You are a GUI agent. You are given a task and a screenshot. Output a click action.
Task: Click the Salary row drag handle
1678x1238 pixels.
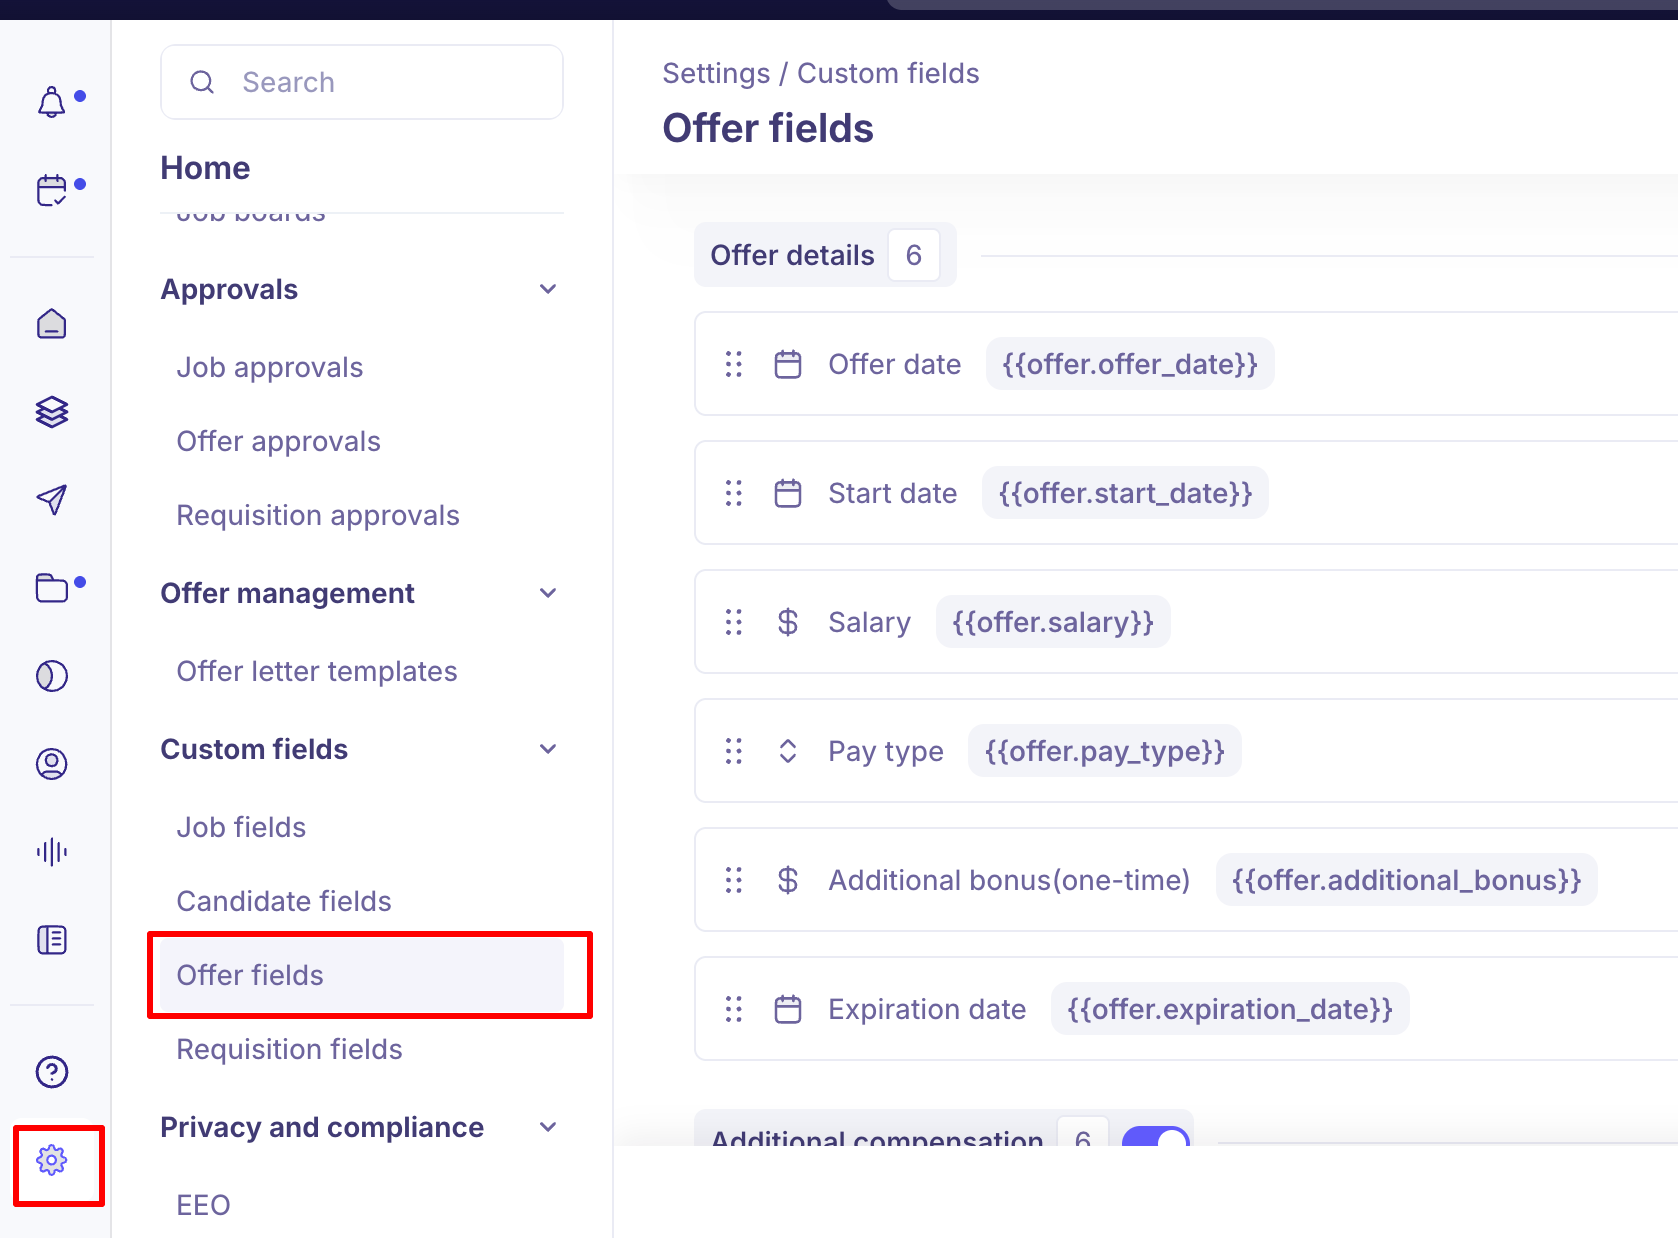click(734, 622)
